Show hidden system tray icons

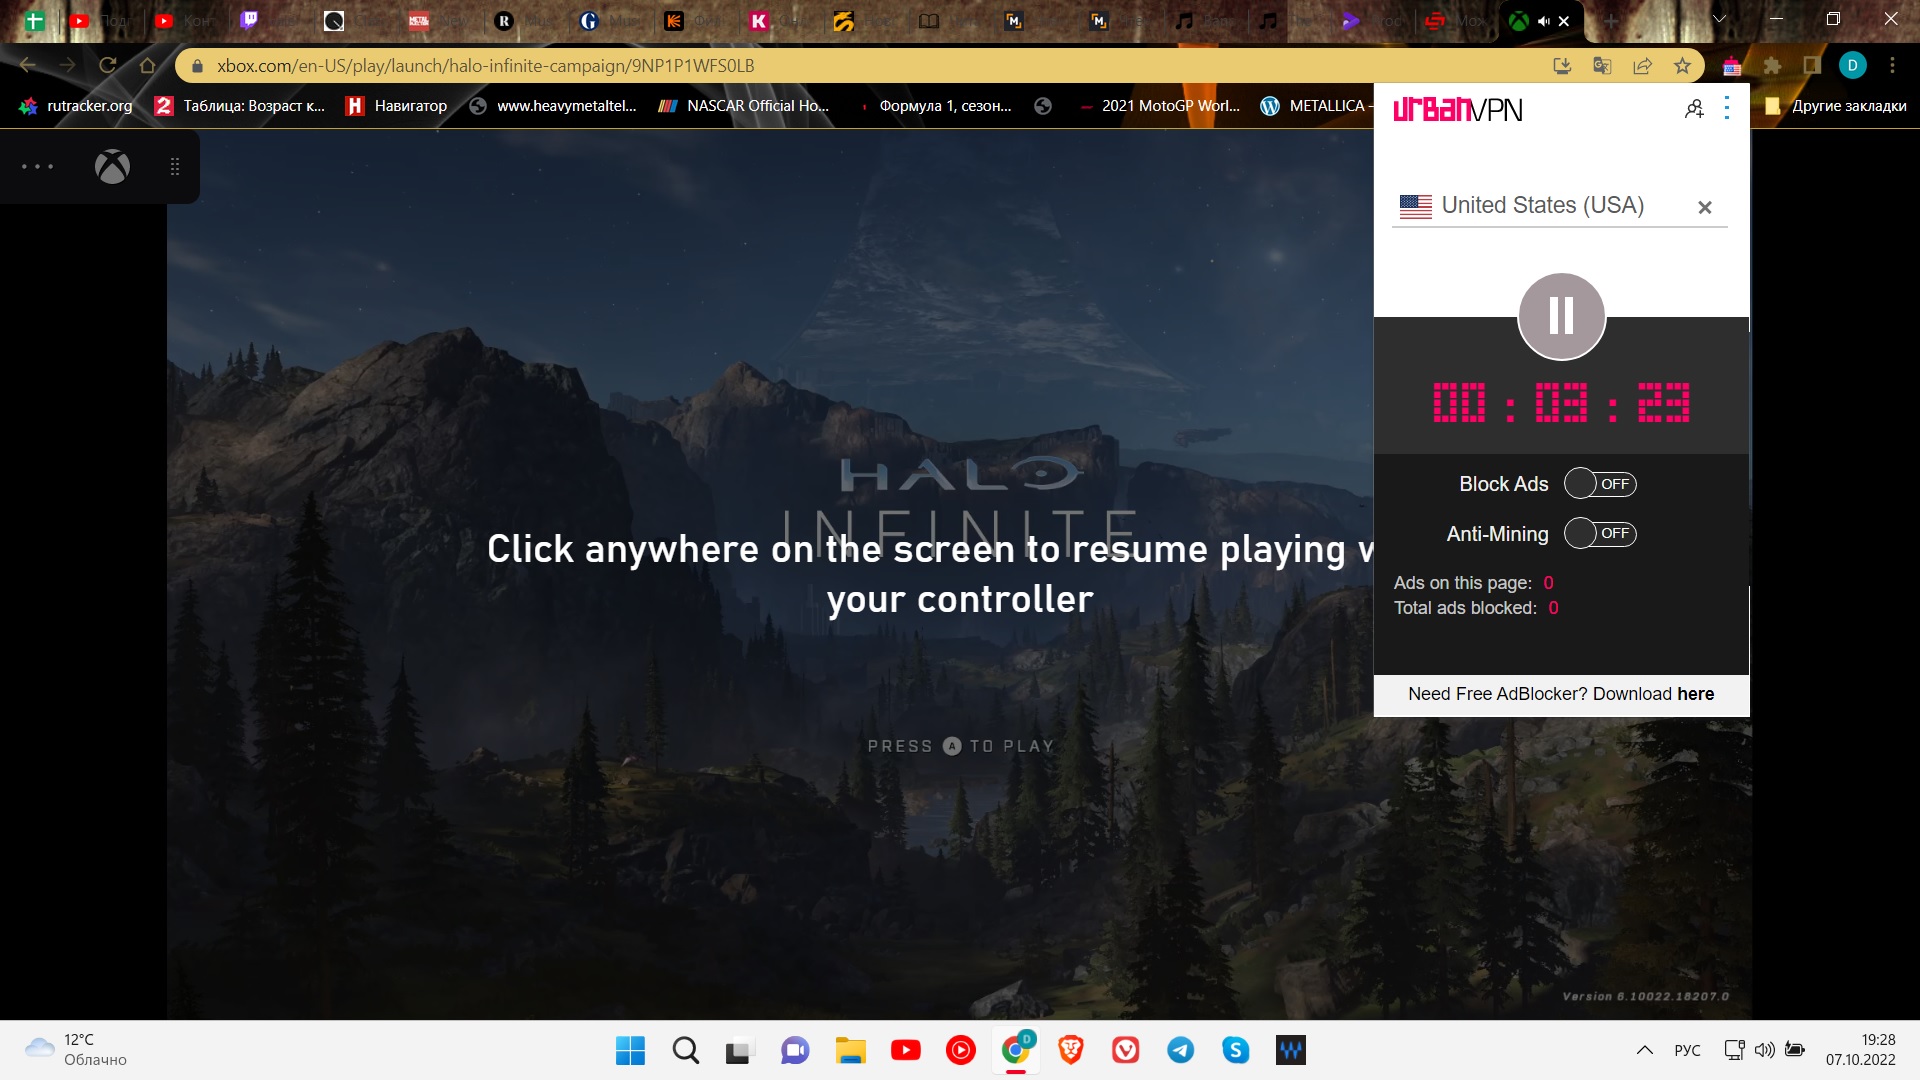point(1644,1050)
